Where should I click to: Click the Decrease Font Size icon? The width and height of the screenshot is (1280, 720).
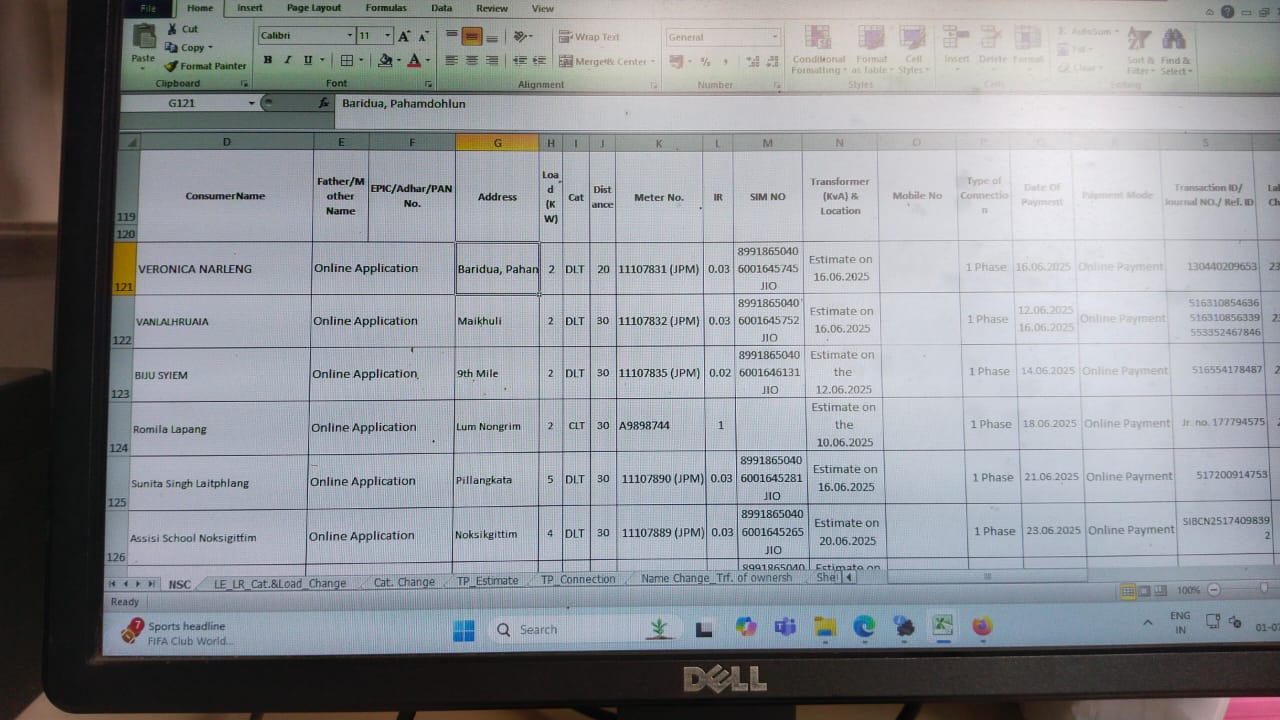(424, 36)
